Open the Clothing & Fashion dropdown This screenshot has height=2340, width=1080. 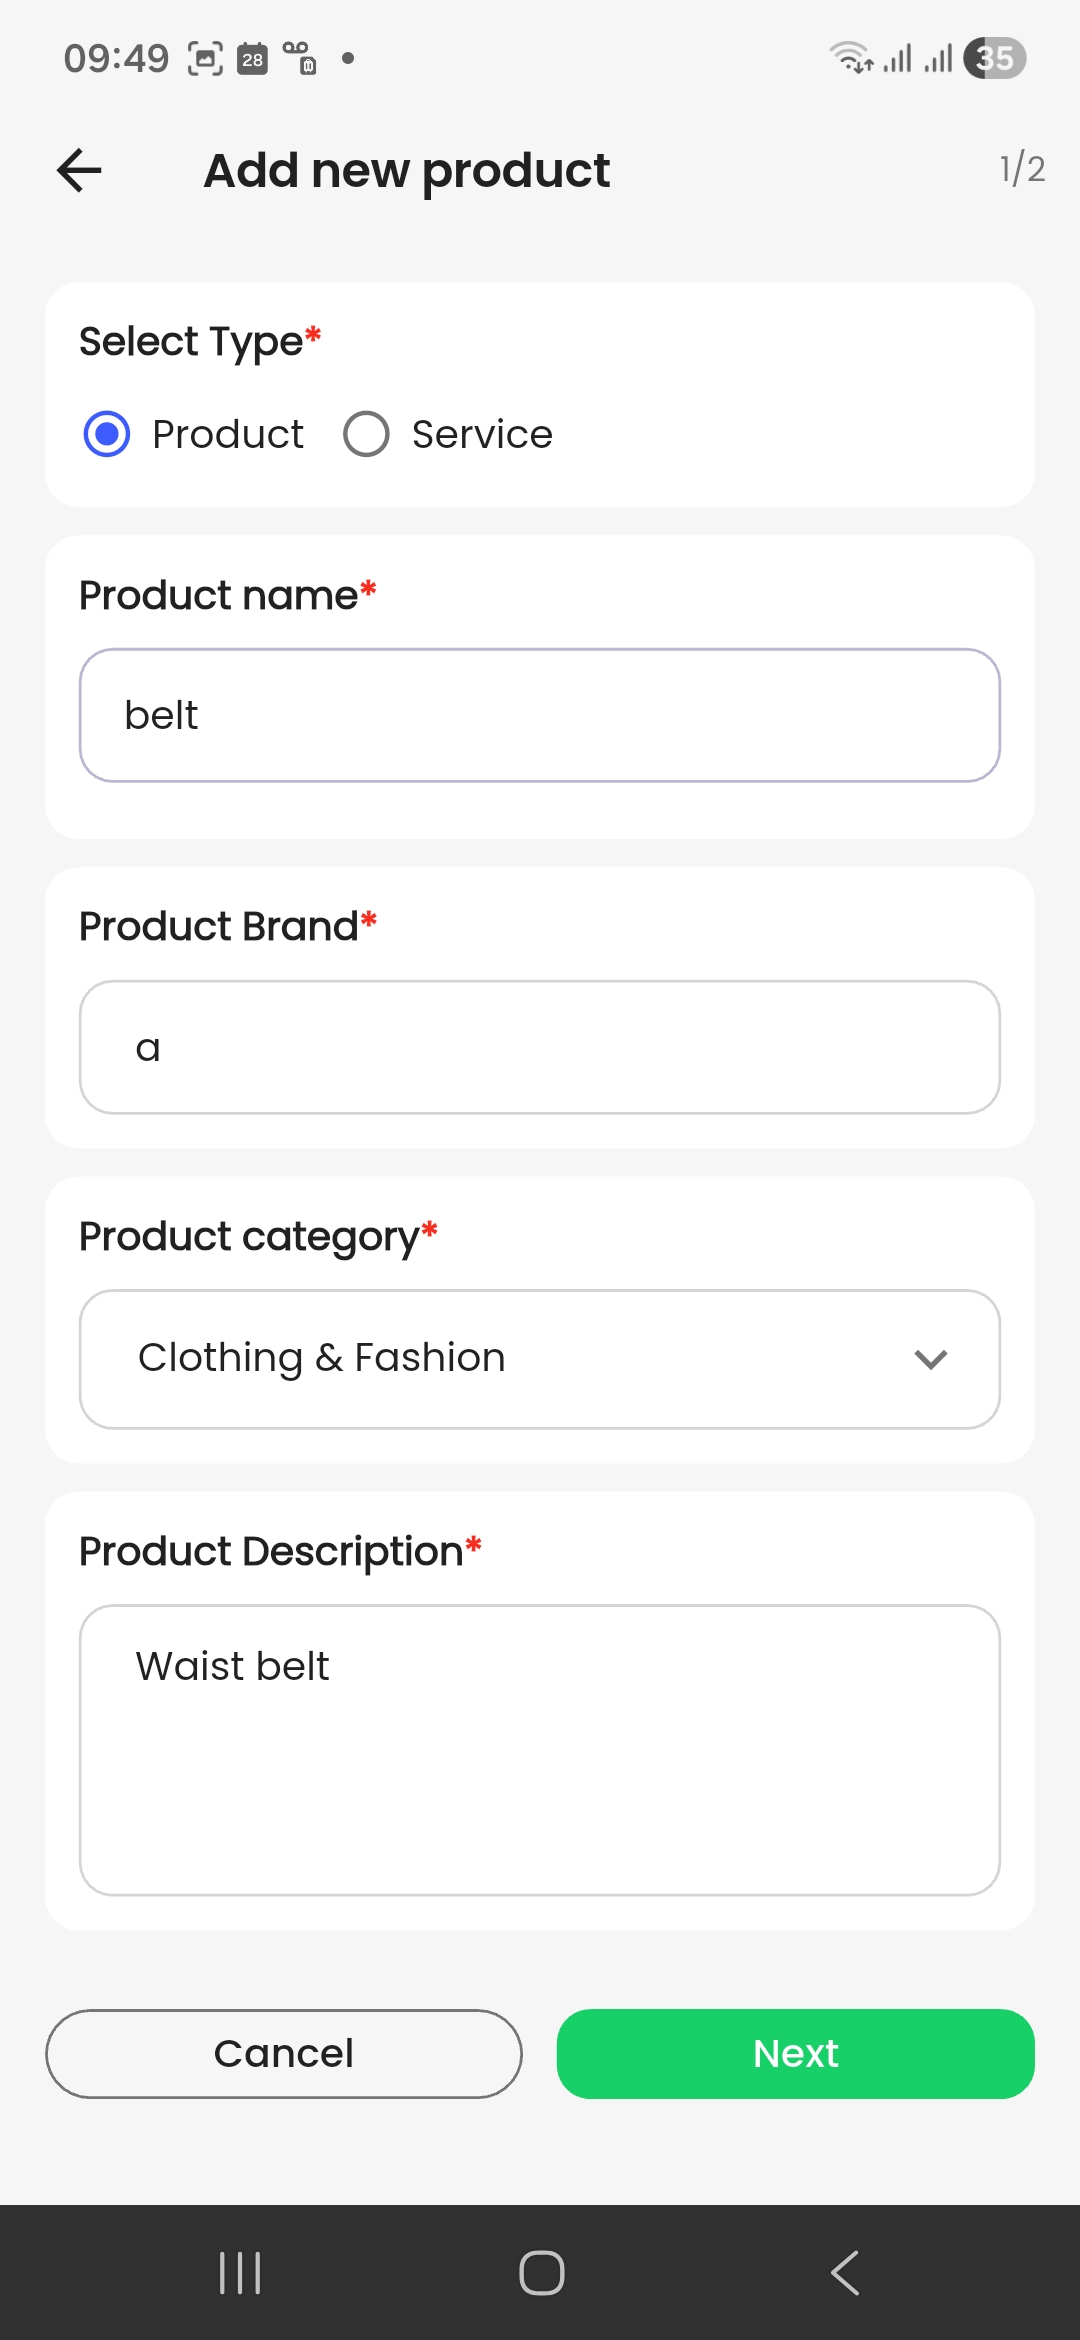coord(500,1359)
